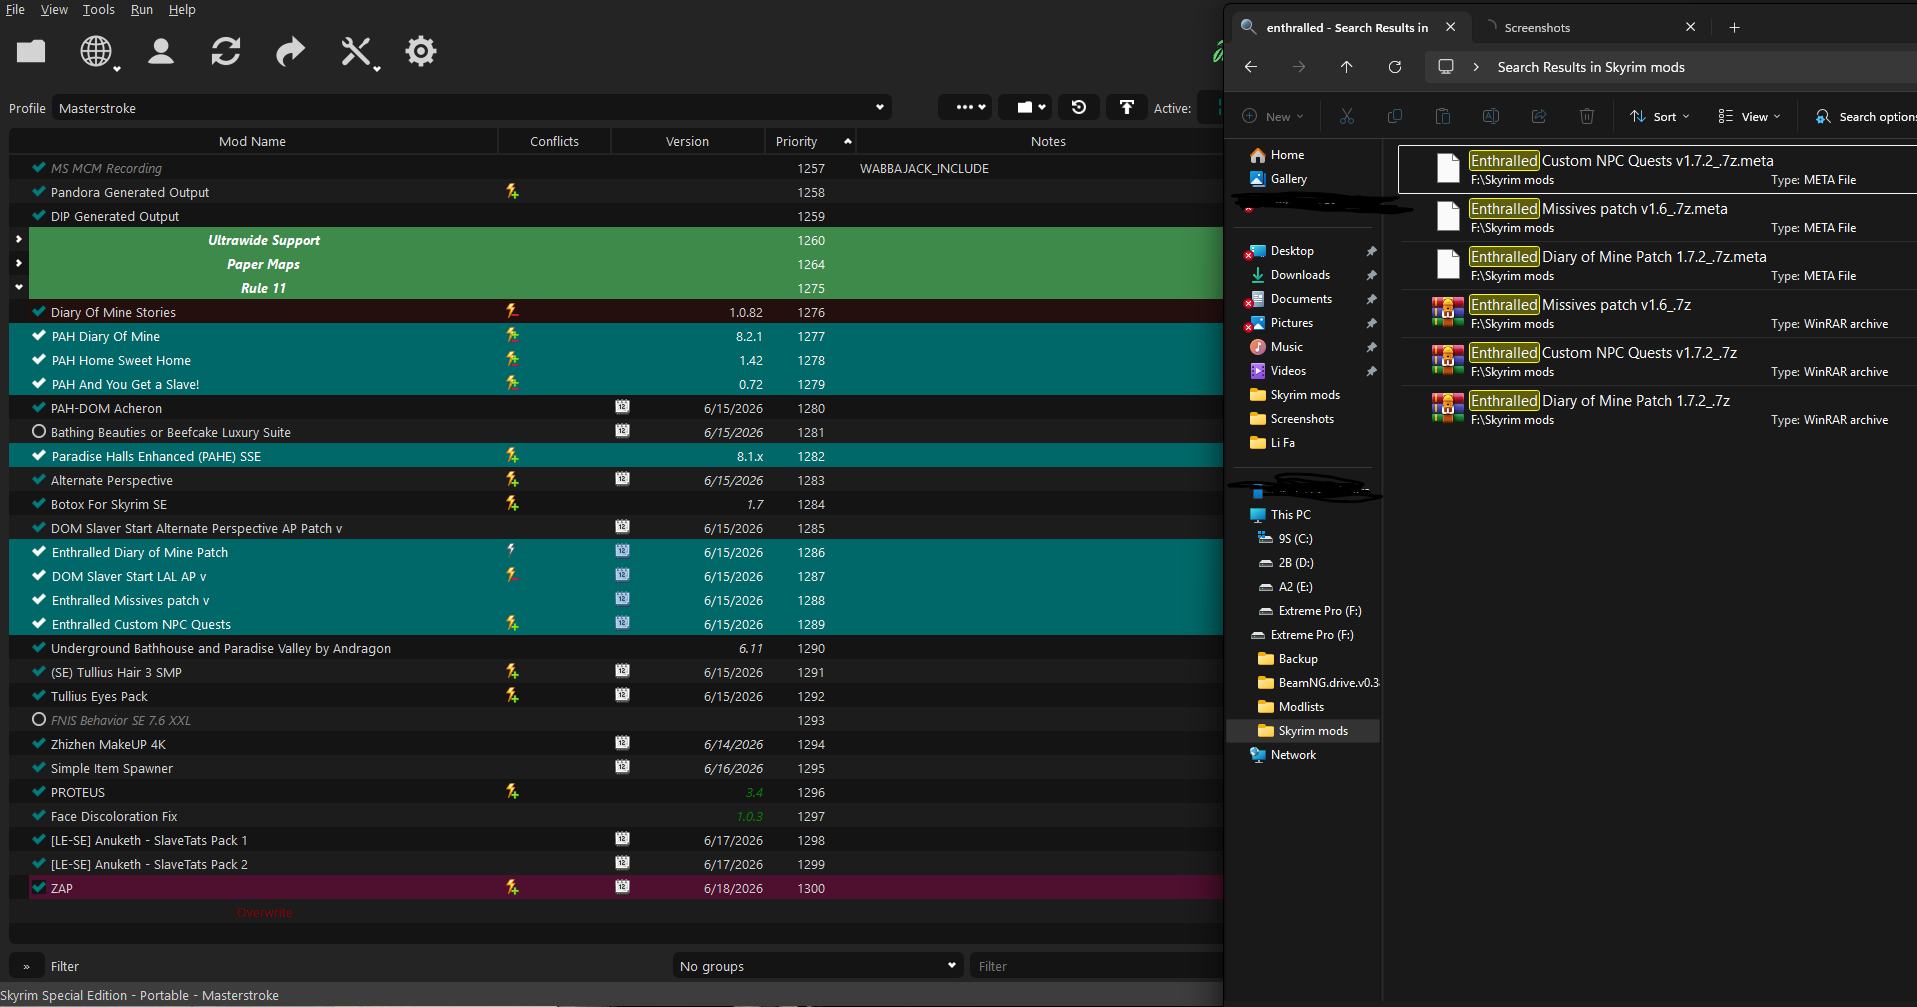Uncheck the Diary Of Mine Stories mod
This screenshot has width=1917, height=1007.
coord(39,312)
